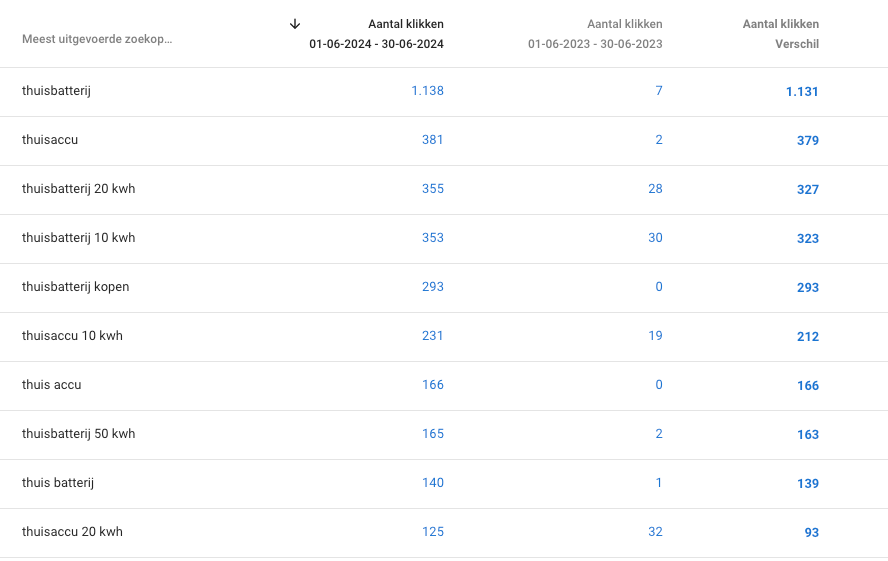
Task: Open the thuisaccu 20 kwh query
Action: pyautogui.click(x=72, y=532)
